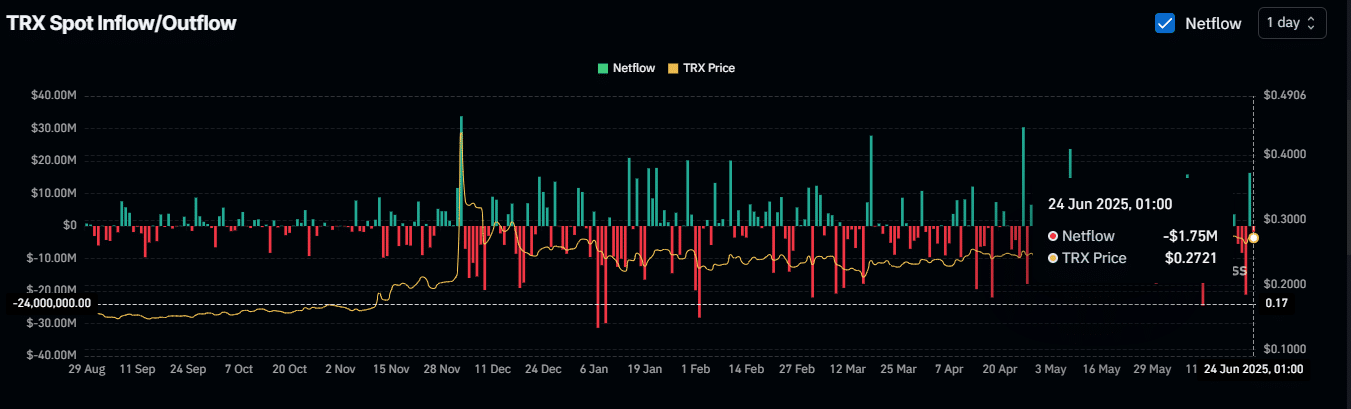Click the $0.2000 price axis label
The height and width of the screenshot is (409, 1351).
[1285, 284]
